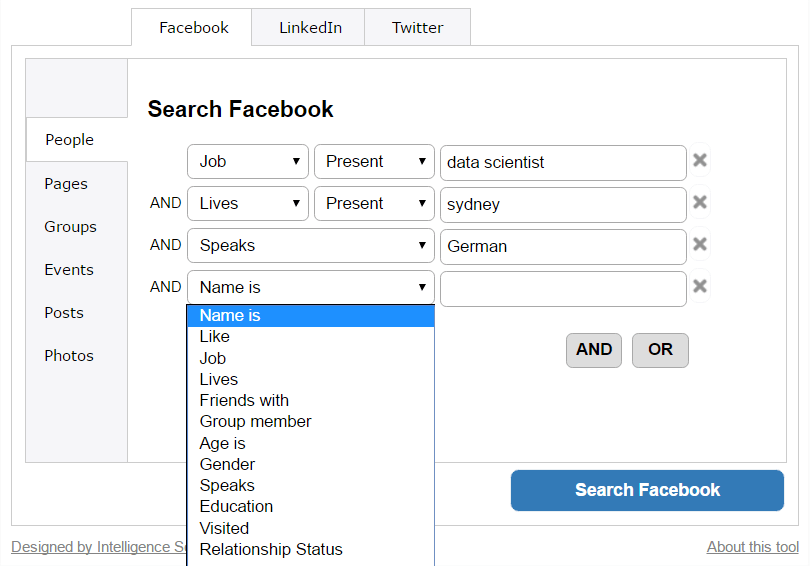Click the 'data scientist' text field
The height and width of the screenshot is (566, 810).
pos(563,163)
